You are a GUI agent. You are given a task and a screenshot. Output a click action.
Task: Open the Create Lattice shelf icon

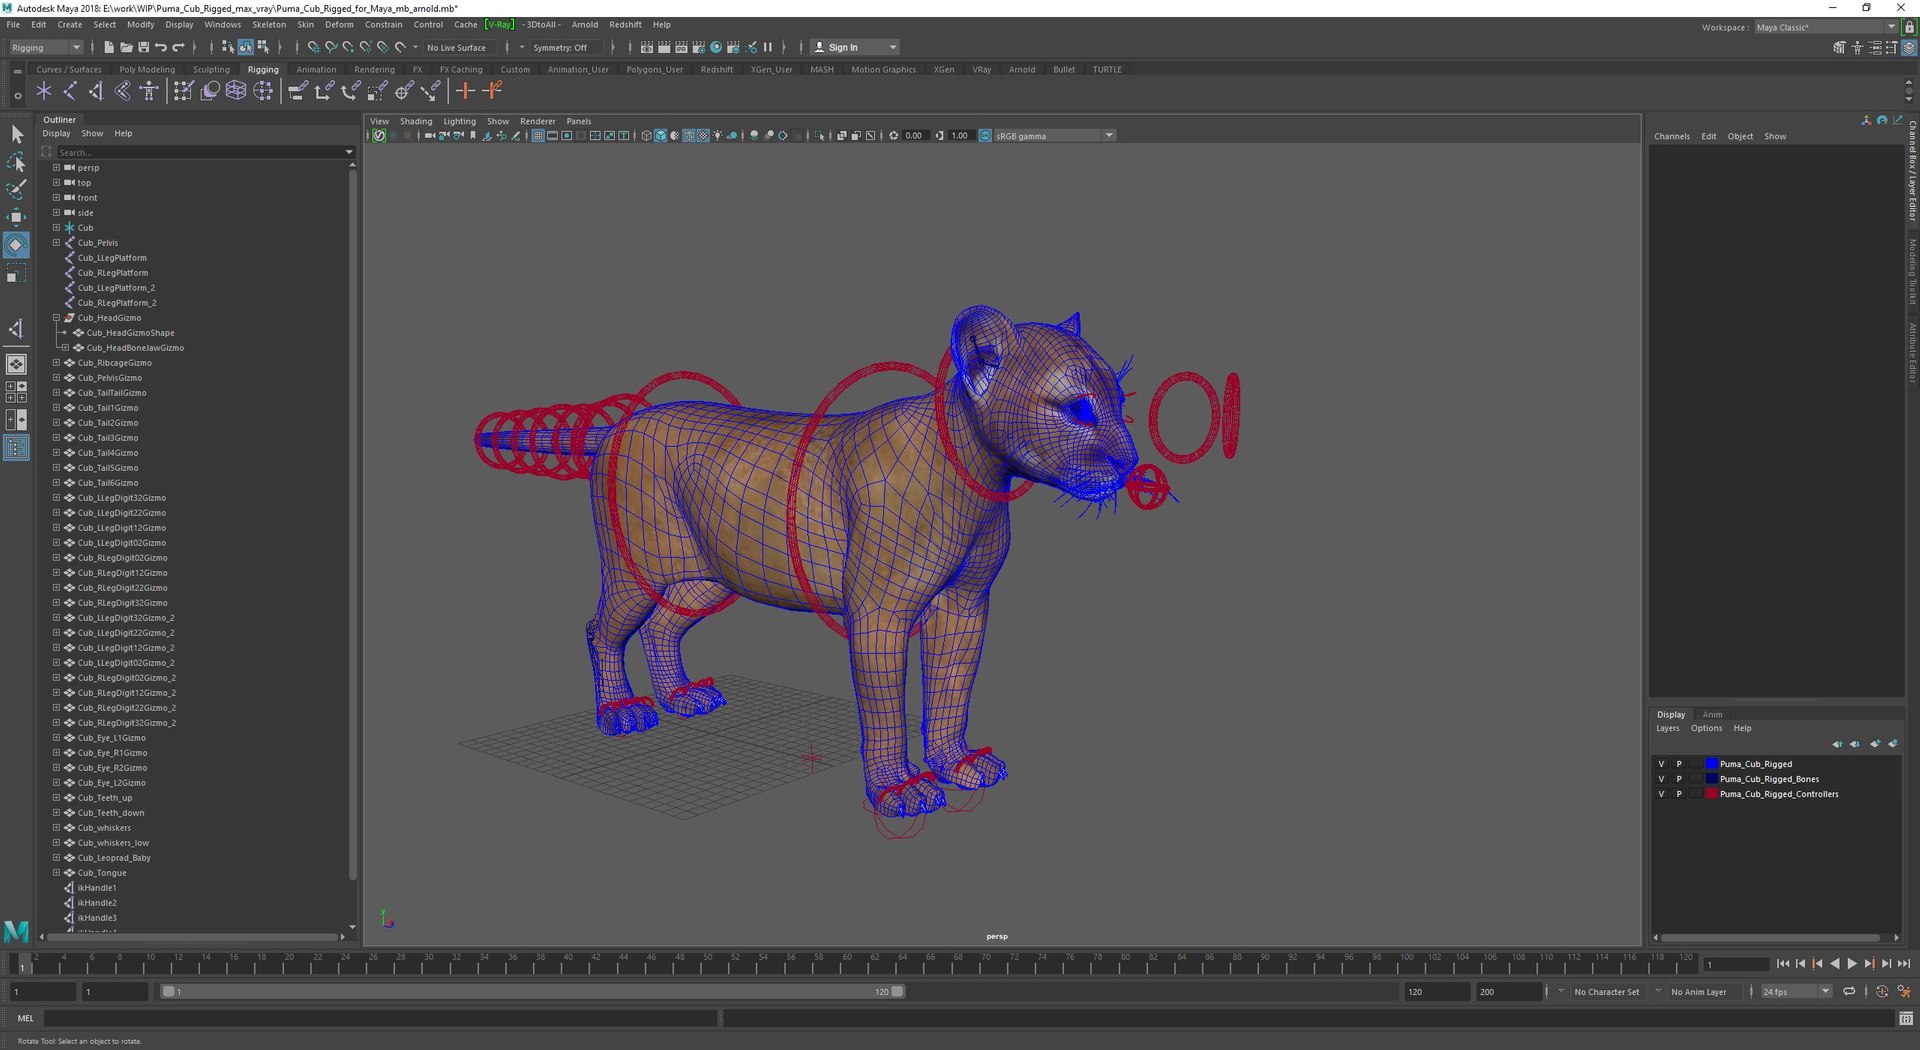236,91
